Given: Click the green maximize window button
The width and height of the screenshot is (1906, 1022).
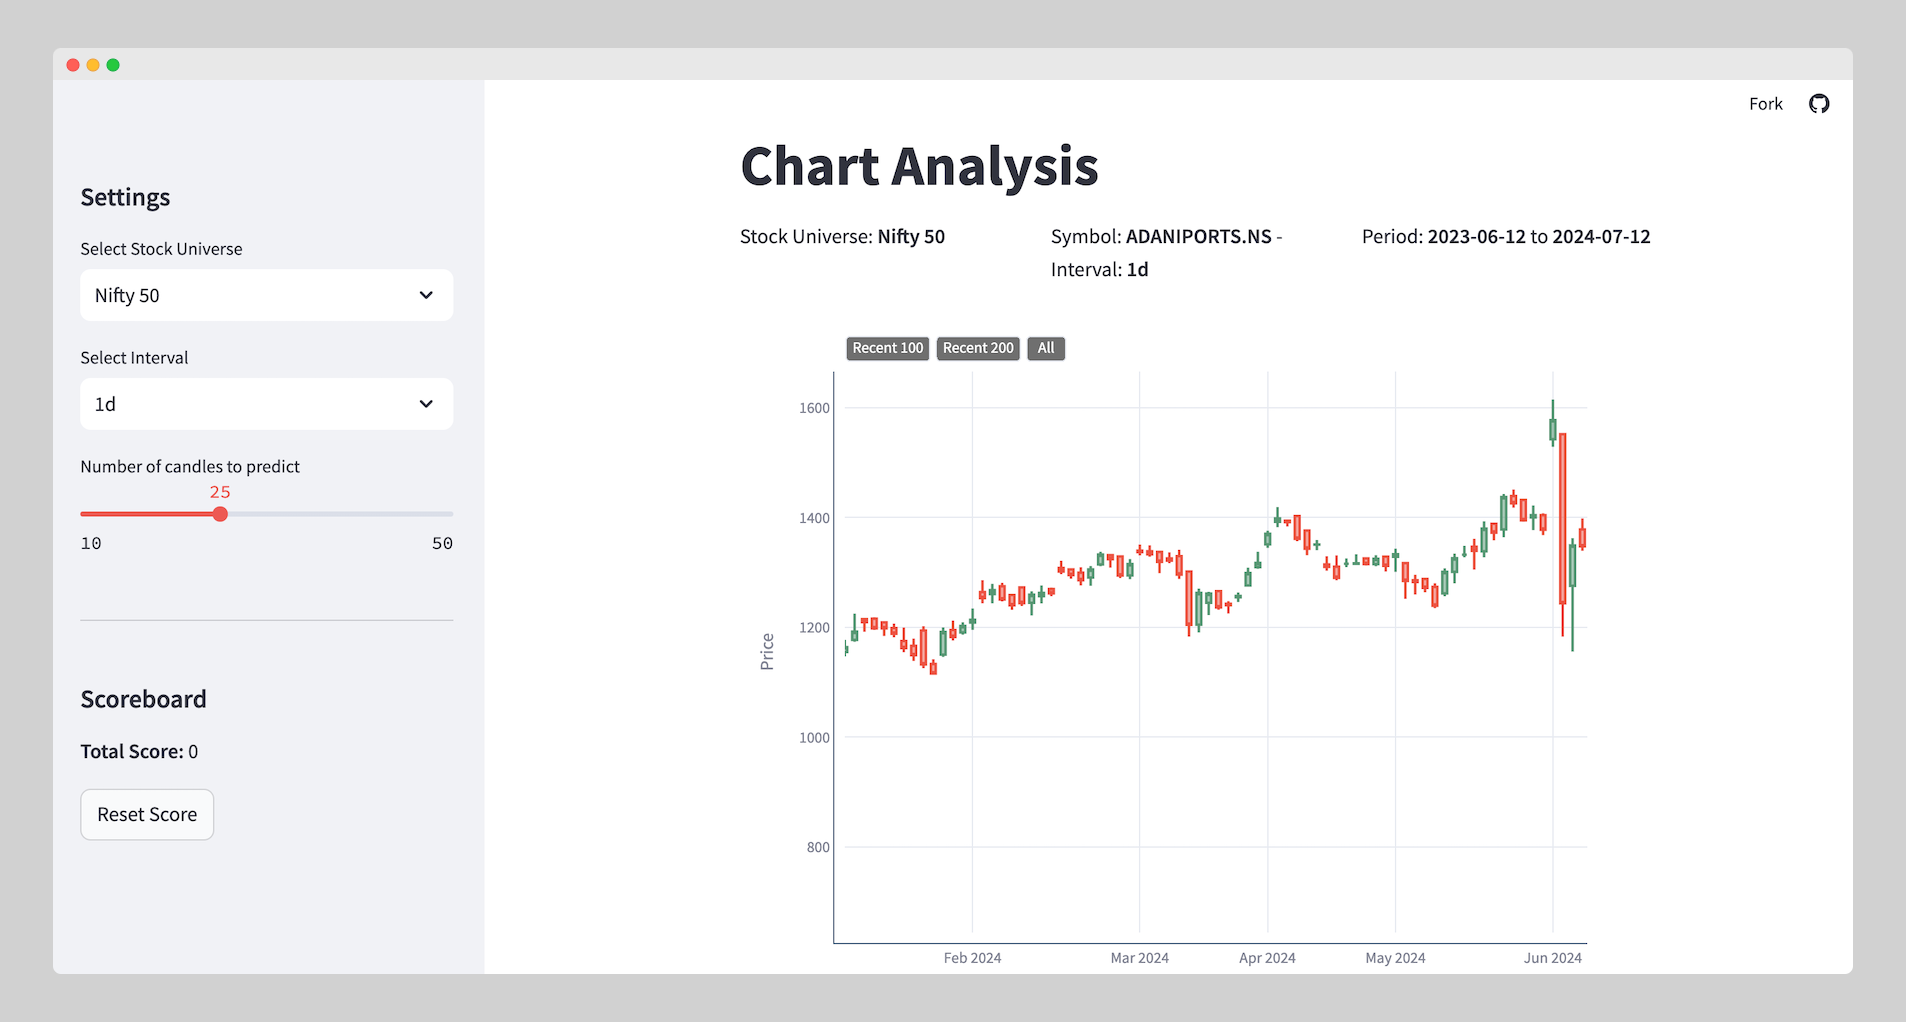Looking at the screenshot, I should point(113,65).
